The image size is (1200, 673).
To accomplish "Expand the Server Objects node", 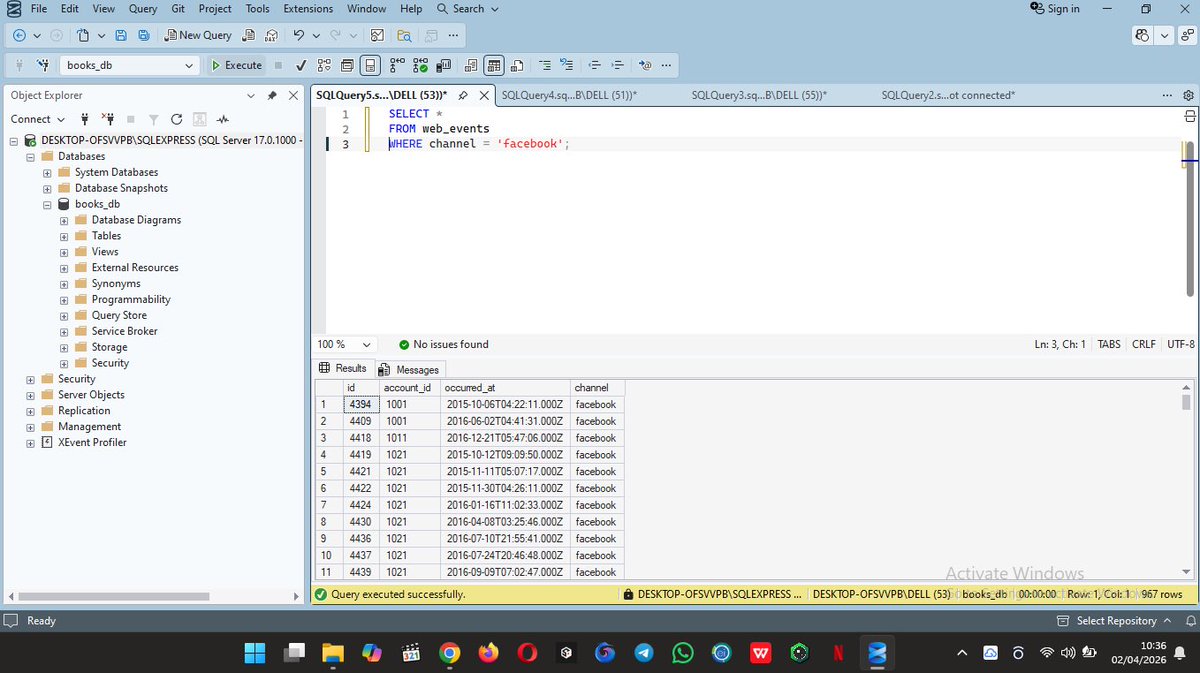I will tap(30, 395).
